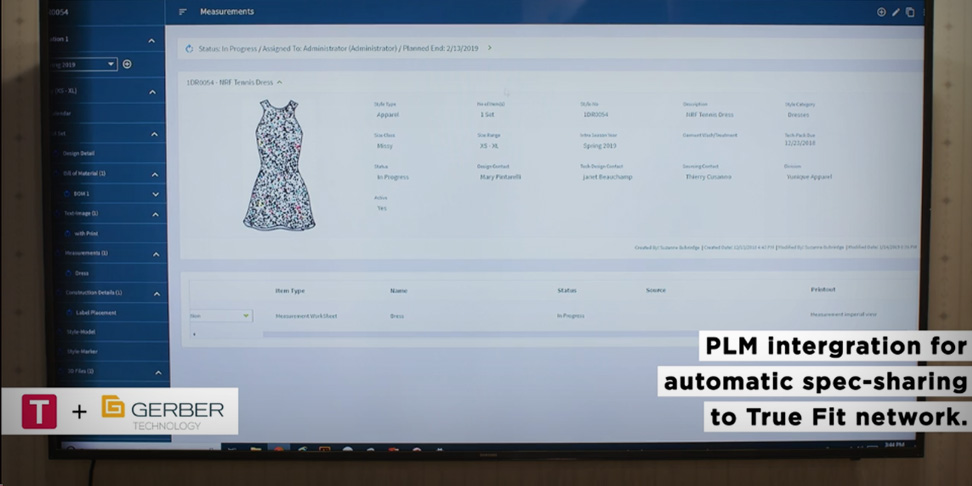Click the Yunique Apparel division value
972x486 pixels.
(x=809, y=177)
